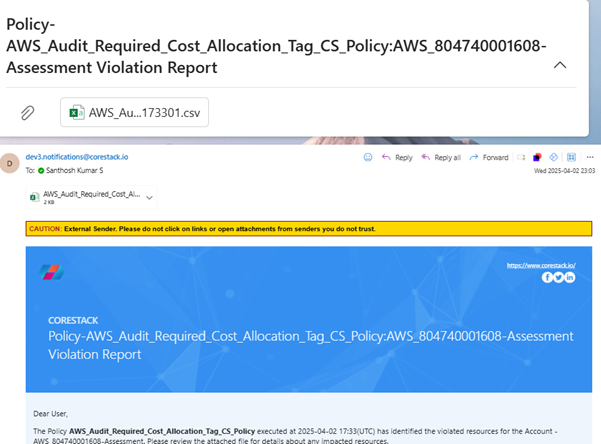Click recipient Santhosh Kumar S
Image resolution: width=601 pixels, height=444 pixels.
click(74, 170)
